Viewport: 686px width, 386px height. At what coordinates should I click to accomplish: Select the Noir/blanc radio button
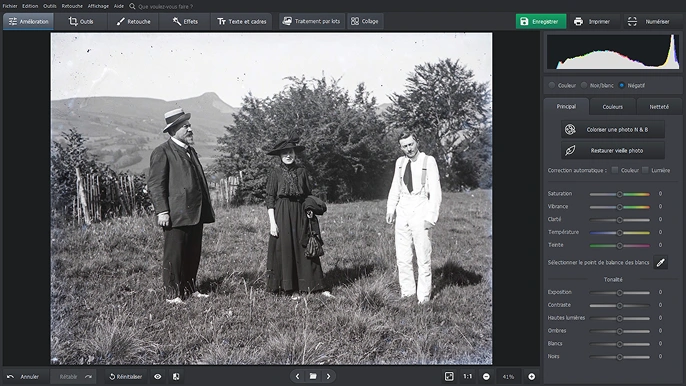(x=584, y=85)
